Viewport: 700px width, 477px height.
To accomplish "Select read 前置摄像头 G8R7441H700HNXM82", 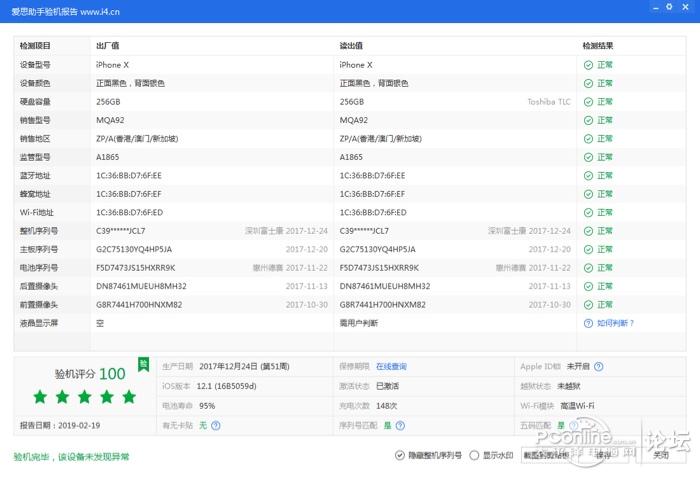I will coord(383,305).
